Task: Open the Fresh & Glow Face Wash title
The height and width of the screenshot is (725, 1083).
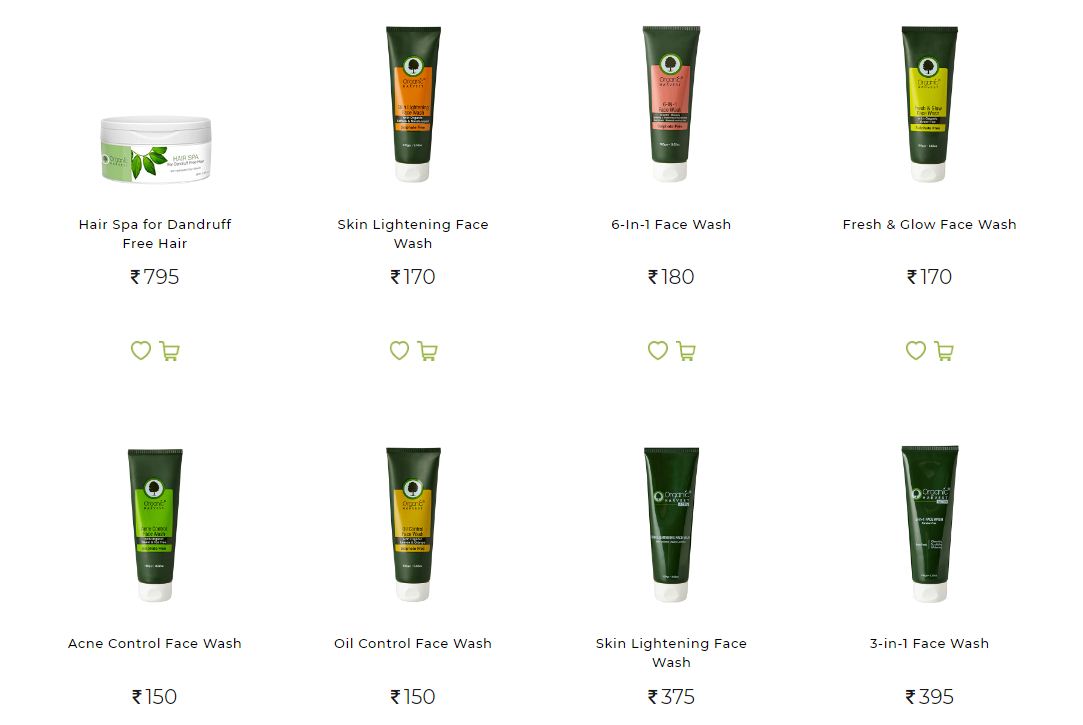Action: [x=930, y=224]
